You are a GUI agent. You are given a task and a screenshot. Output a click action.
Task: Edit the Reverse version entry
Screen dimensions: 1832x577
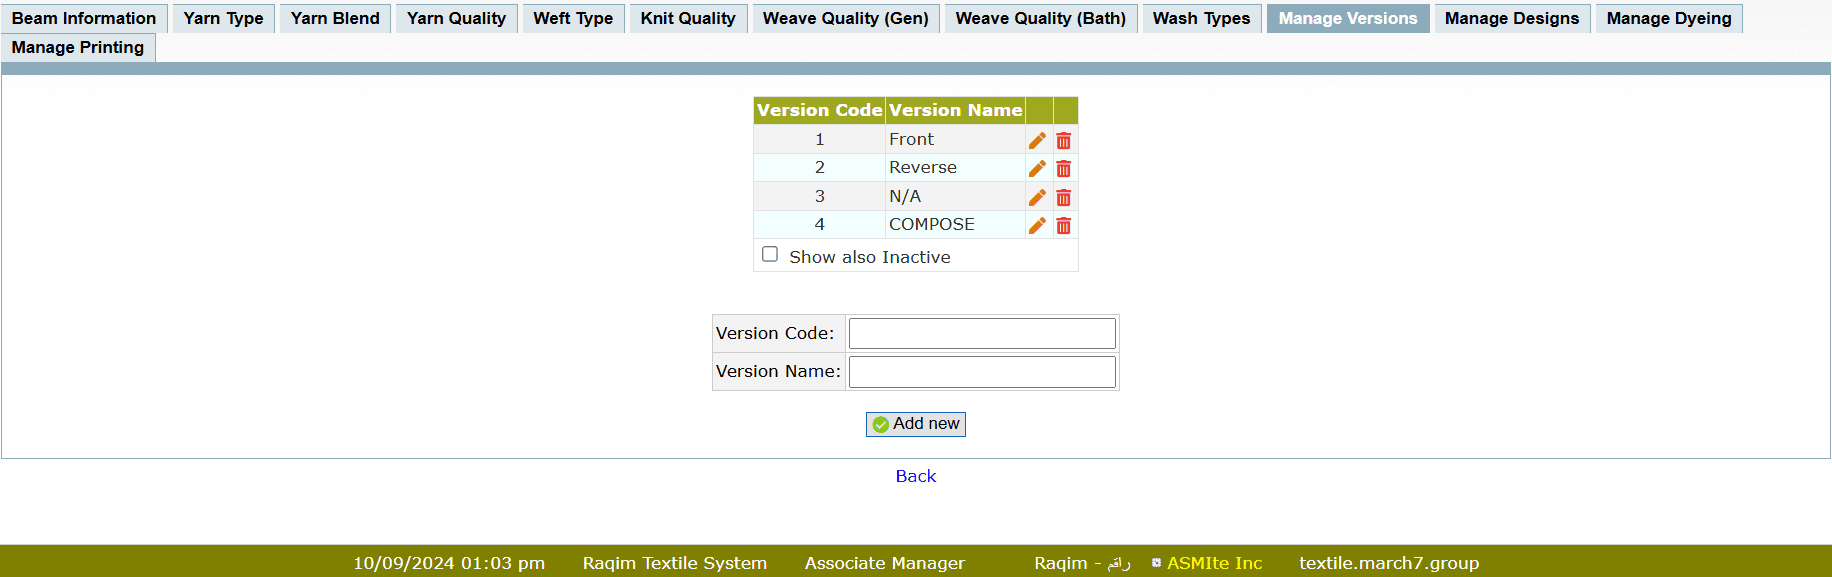click(x=1037, y=168)
